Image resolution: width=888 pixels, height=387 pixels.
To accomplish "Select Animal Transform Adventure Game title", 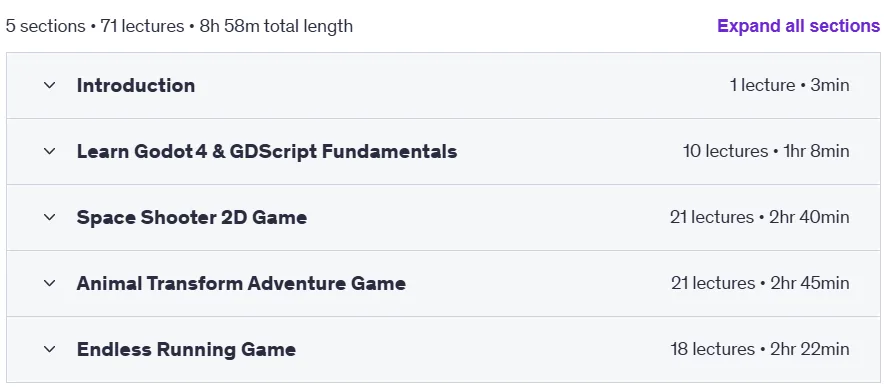I will [x=241, y=283].
